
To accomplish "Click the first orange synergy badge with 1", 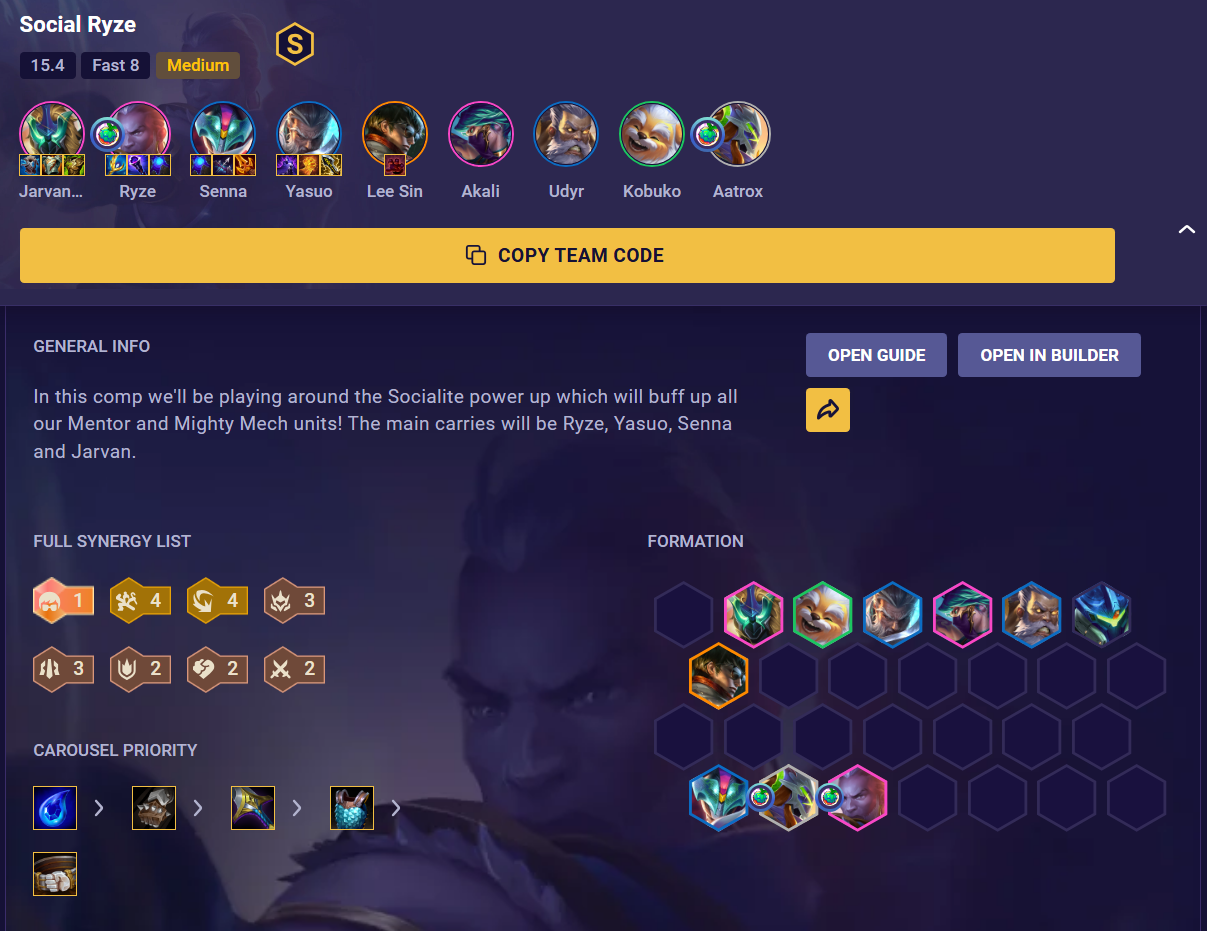I will [x=64, y=601].
